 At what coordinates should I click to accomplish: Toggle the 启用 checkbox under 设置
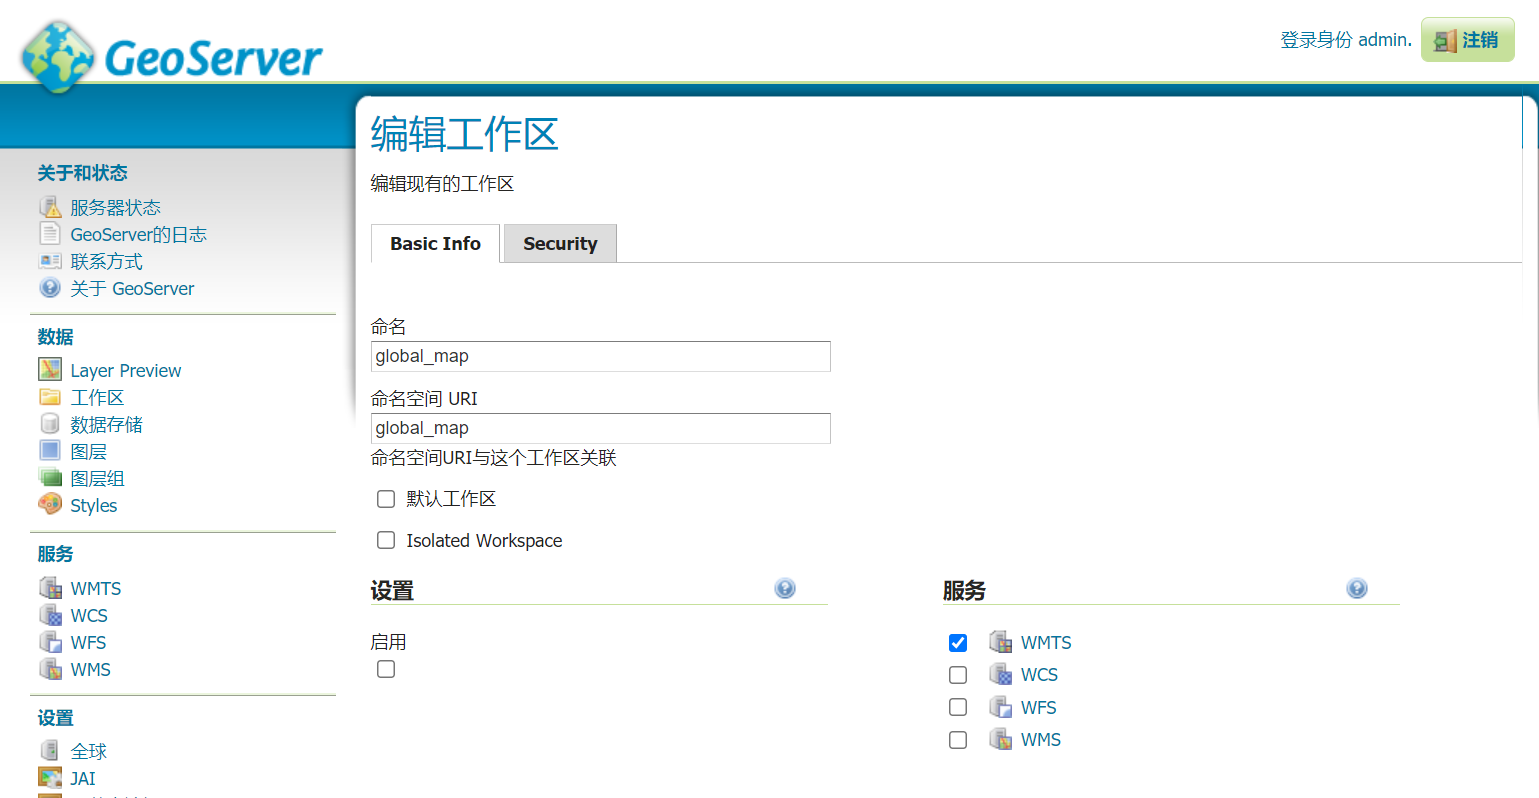(x=386, y=668)
